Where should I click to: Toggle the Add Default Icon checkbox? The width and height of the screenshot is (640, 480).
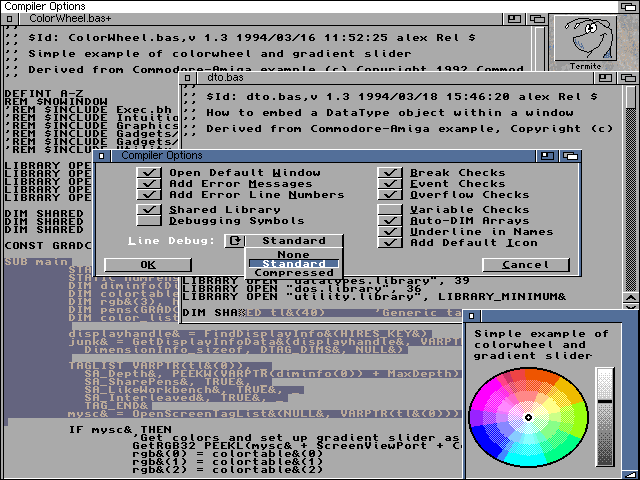[390, 243]
